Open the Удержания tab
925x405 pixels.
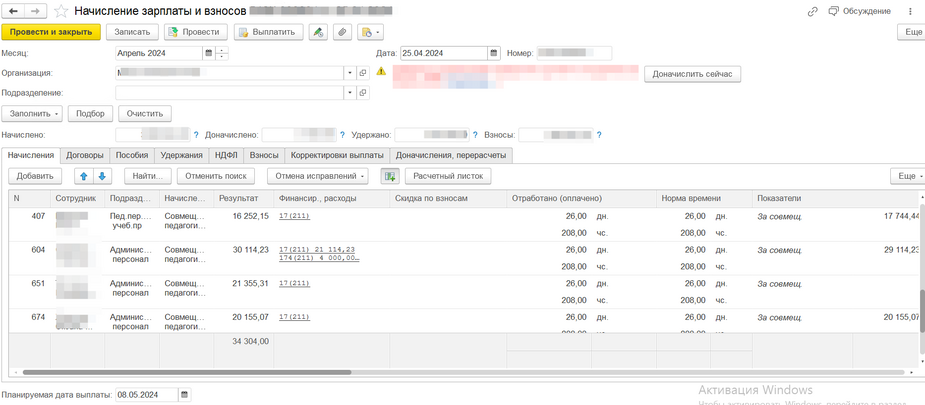point(181,155)
